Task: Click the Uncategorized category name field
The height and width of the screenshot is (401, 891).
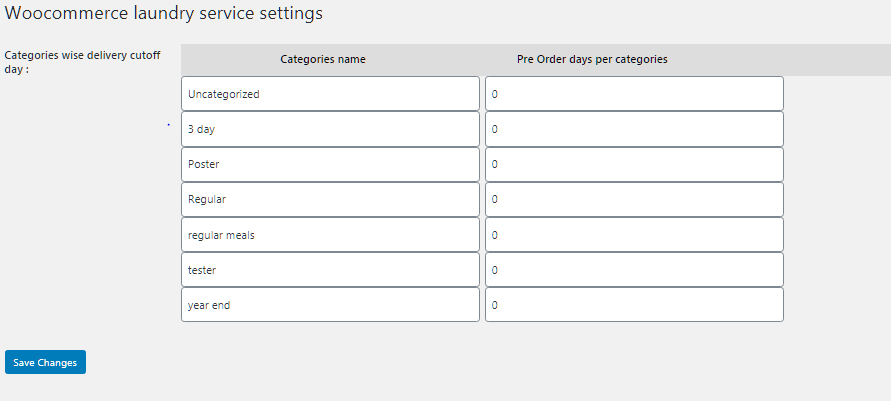Action: pyautogui.click(x=330, y=94)
